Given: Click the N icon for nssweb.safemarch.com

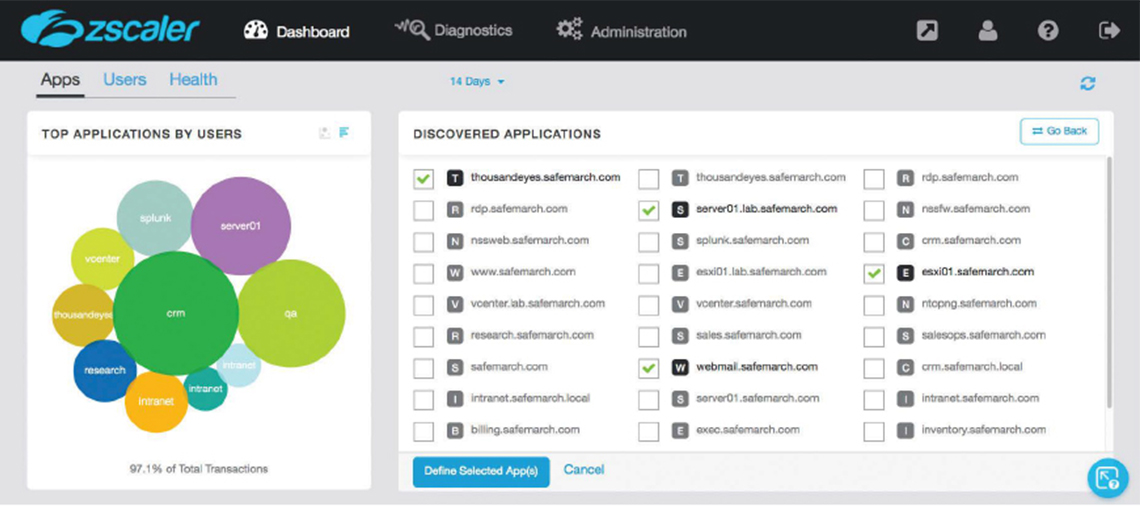Looking at the screenshot, I should point(454,241).
